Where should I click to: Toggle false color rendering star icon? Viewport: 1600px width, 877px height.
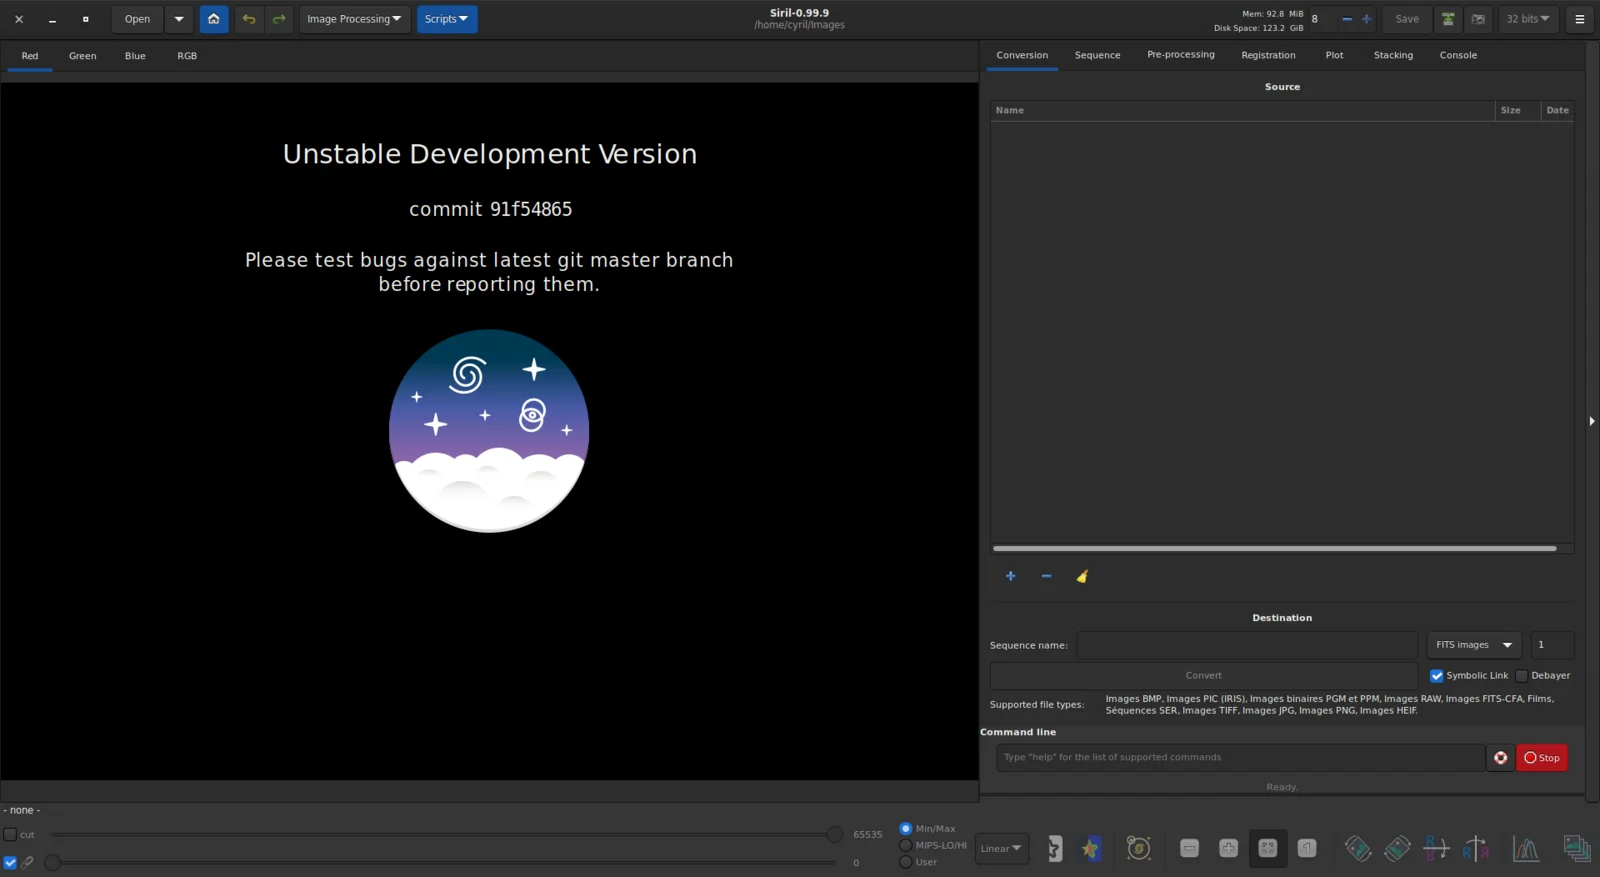[x=1091, y=849]
